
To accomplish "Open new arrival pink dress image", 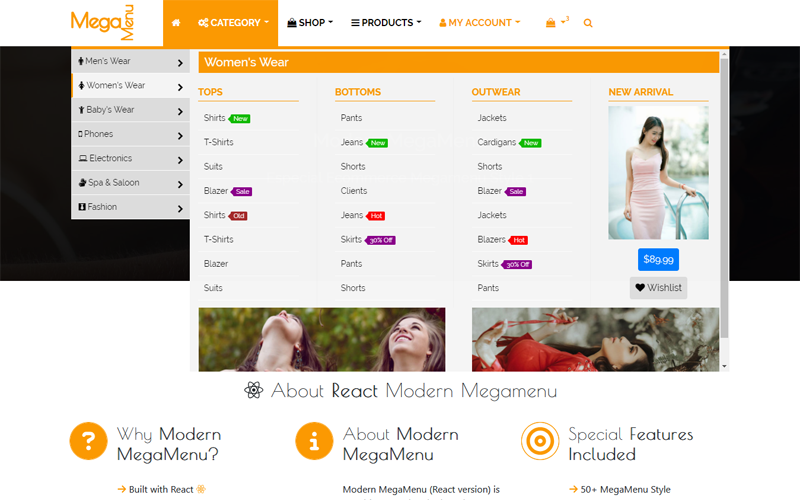I will point(658,172).
